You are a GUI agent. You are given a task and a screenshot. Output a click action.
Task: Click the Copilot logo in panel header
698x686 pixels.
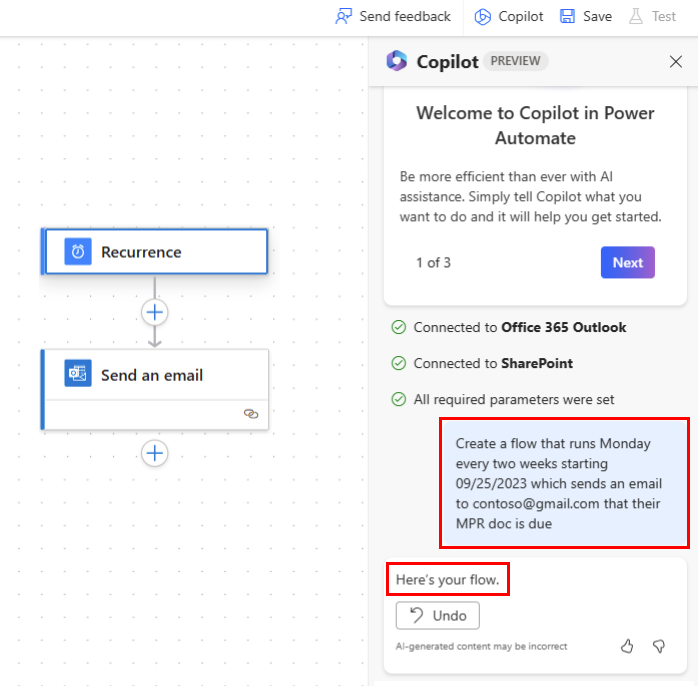coord(397,61)
